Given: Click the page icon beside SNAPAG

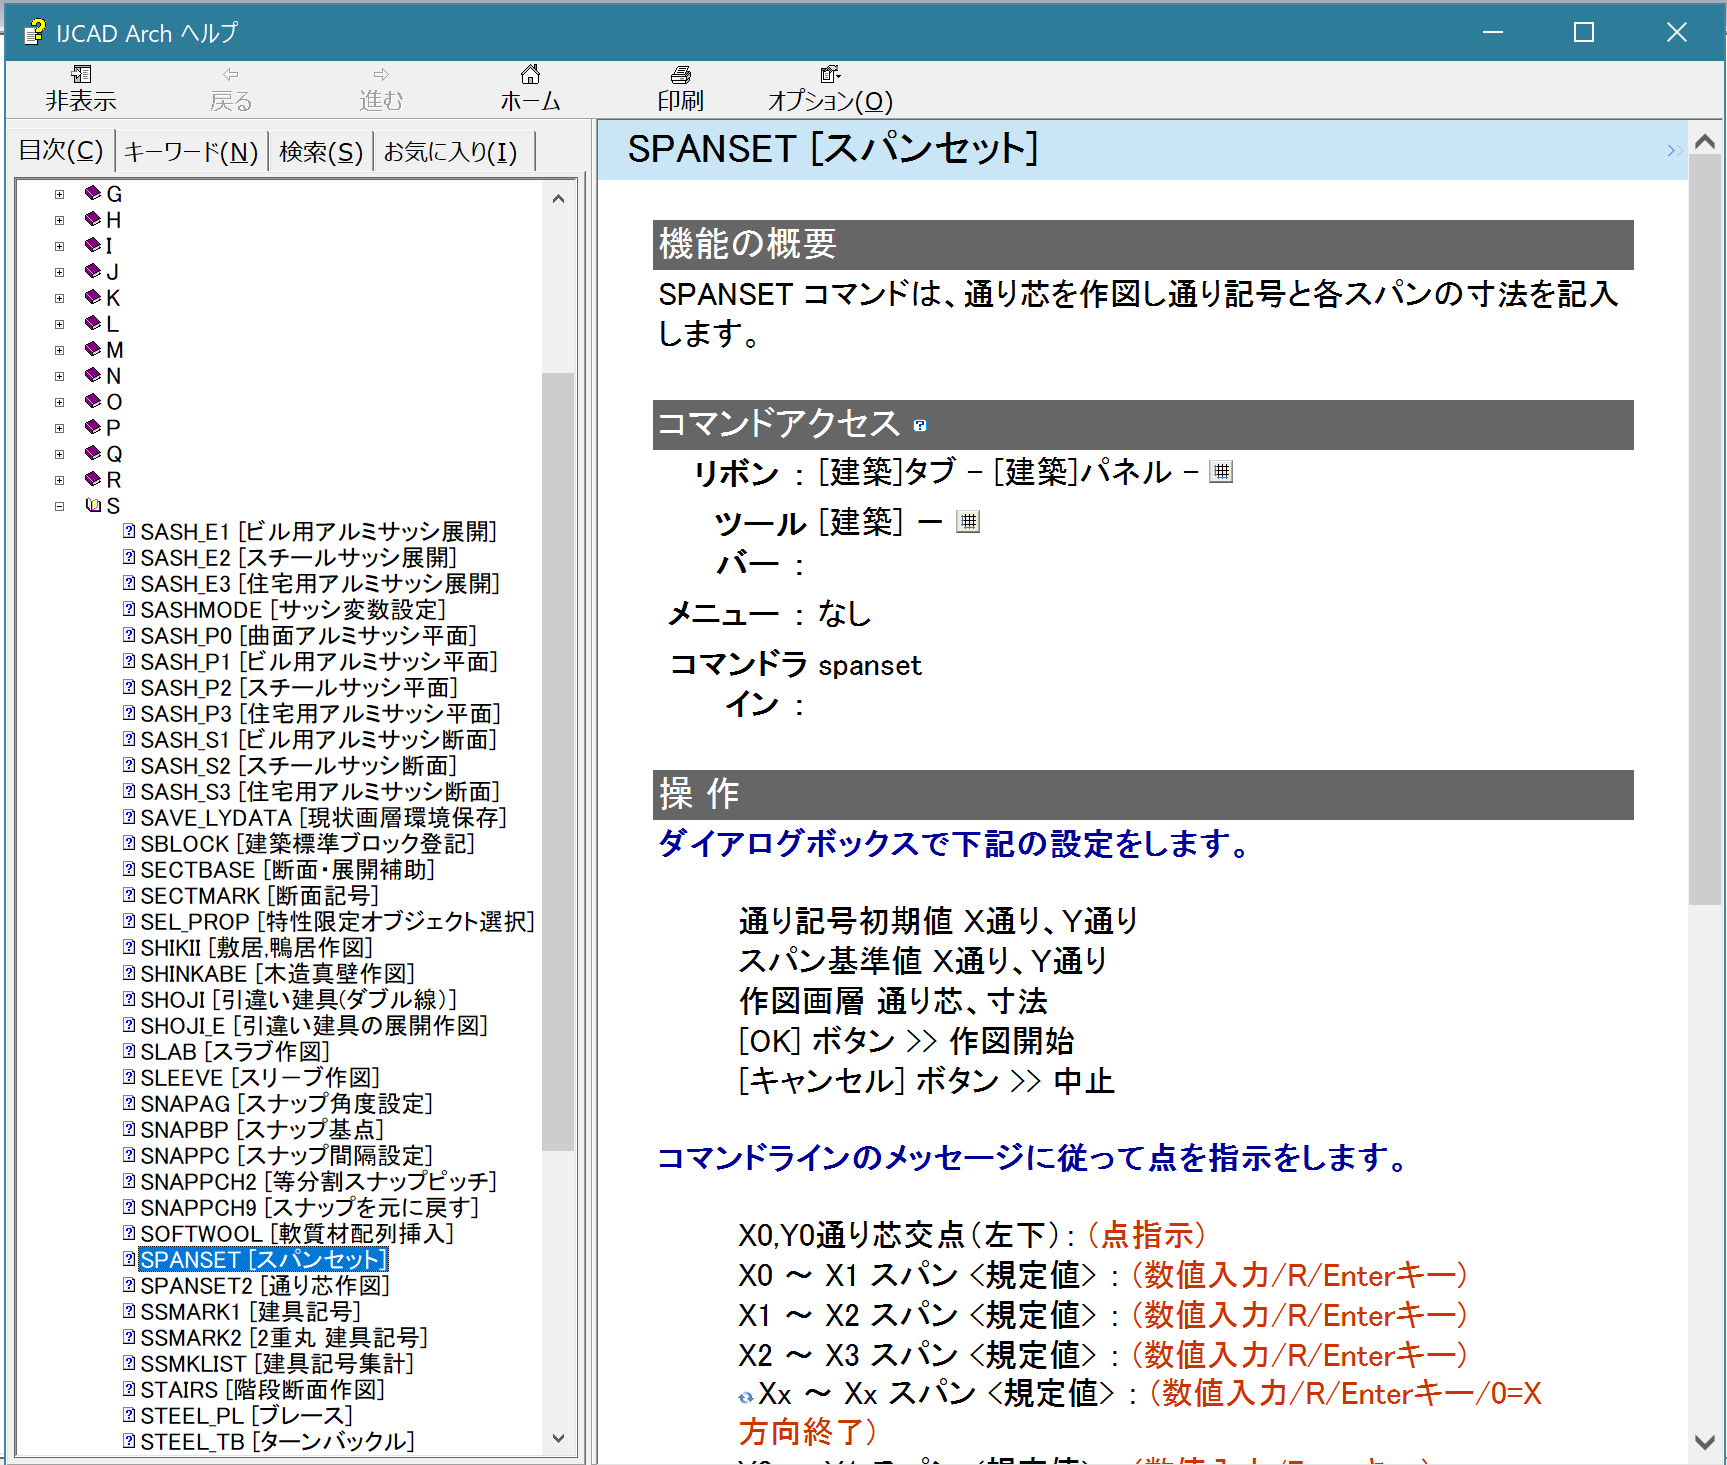Looking at the screenshot, I should [x=129, y=1103].
